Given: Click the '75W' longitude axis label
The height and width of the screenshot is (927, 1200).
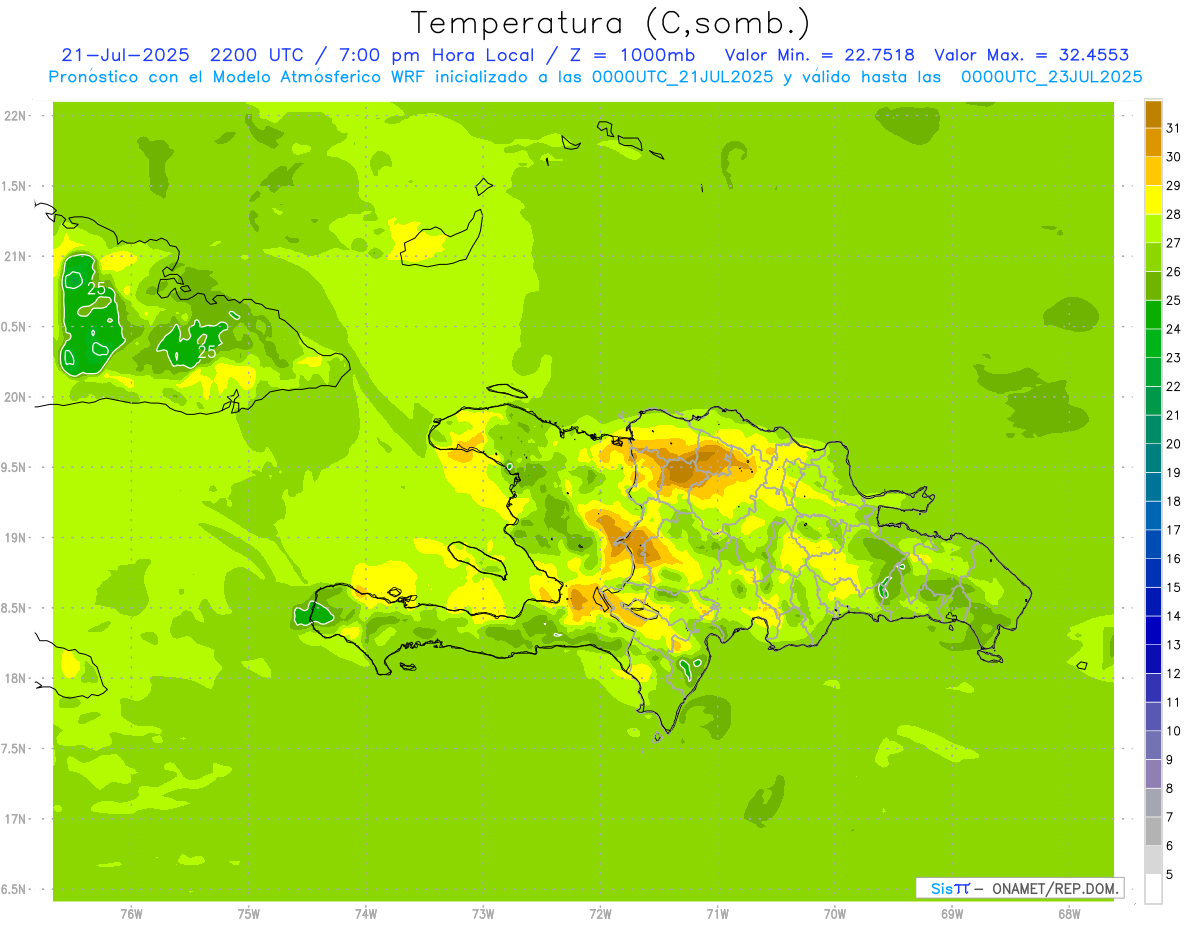Looking at the screenshot, I should tap(248, 914).
